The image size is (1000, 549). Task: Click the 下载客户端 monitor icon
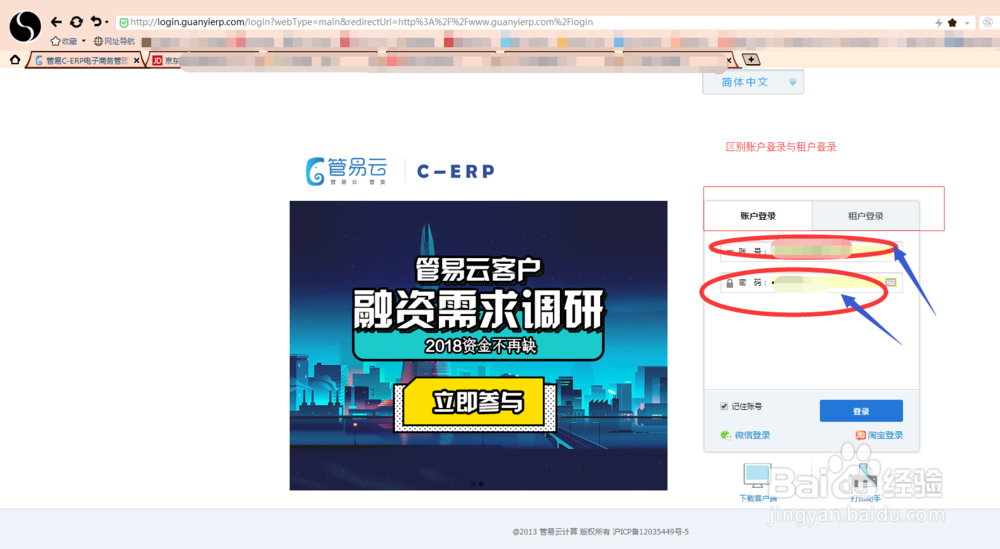click(757, 476)
